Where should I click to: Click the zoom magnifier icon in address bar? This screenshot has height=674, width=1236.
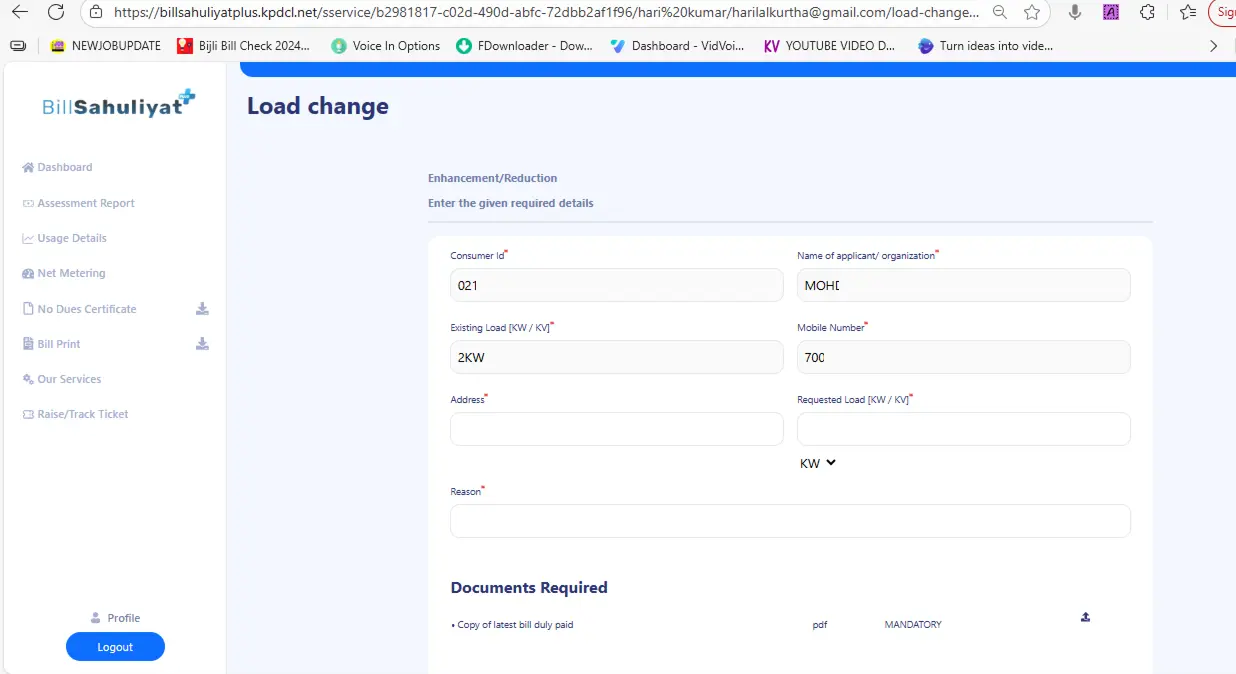click(x=1000, y=12)
